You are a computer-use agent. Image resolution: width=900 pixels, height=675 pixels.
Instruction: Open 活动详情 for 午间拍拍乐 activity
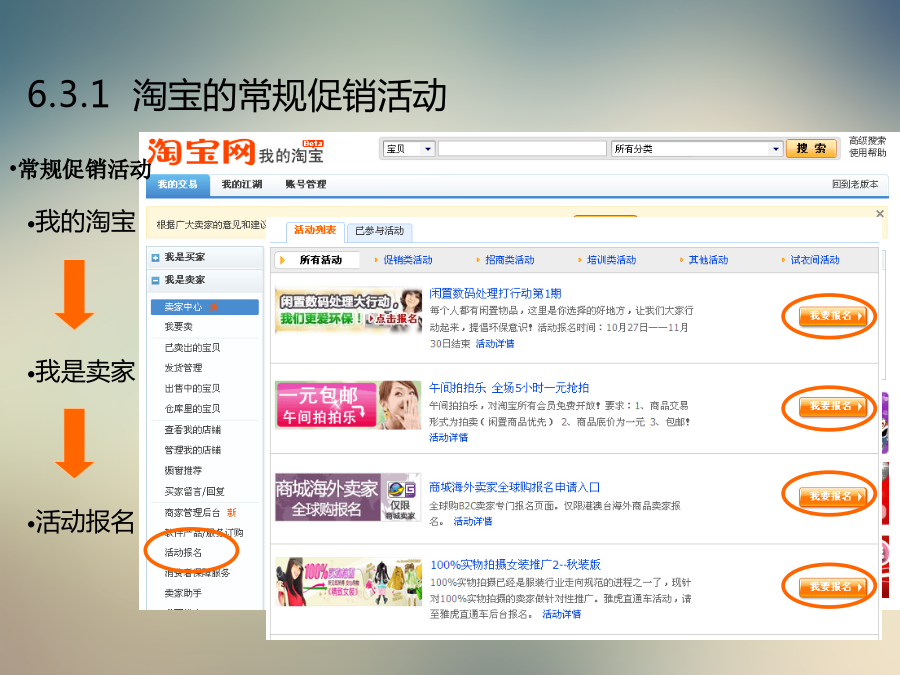(448, 438)
